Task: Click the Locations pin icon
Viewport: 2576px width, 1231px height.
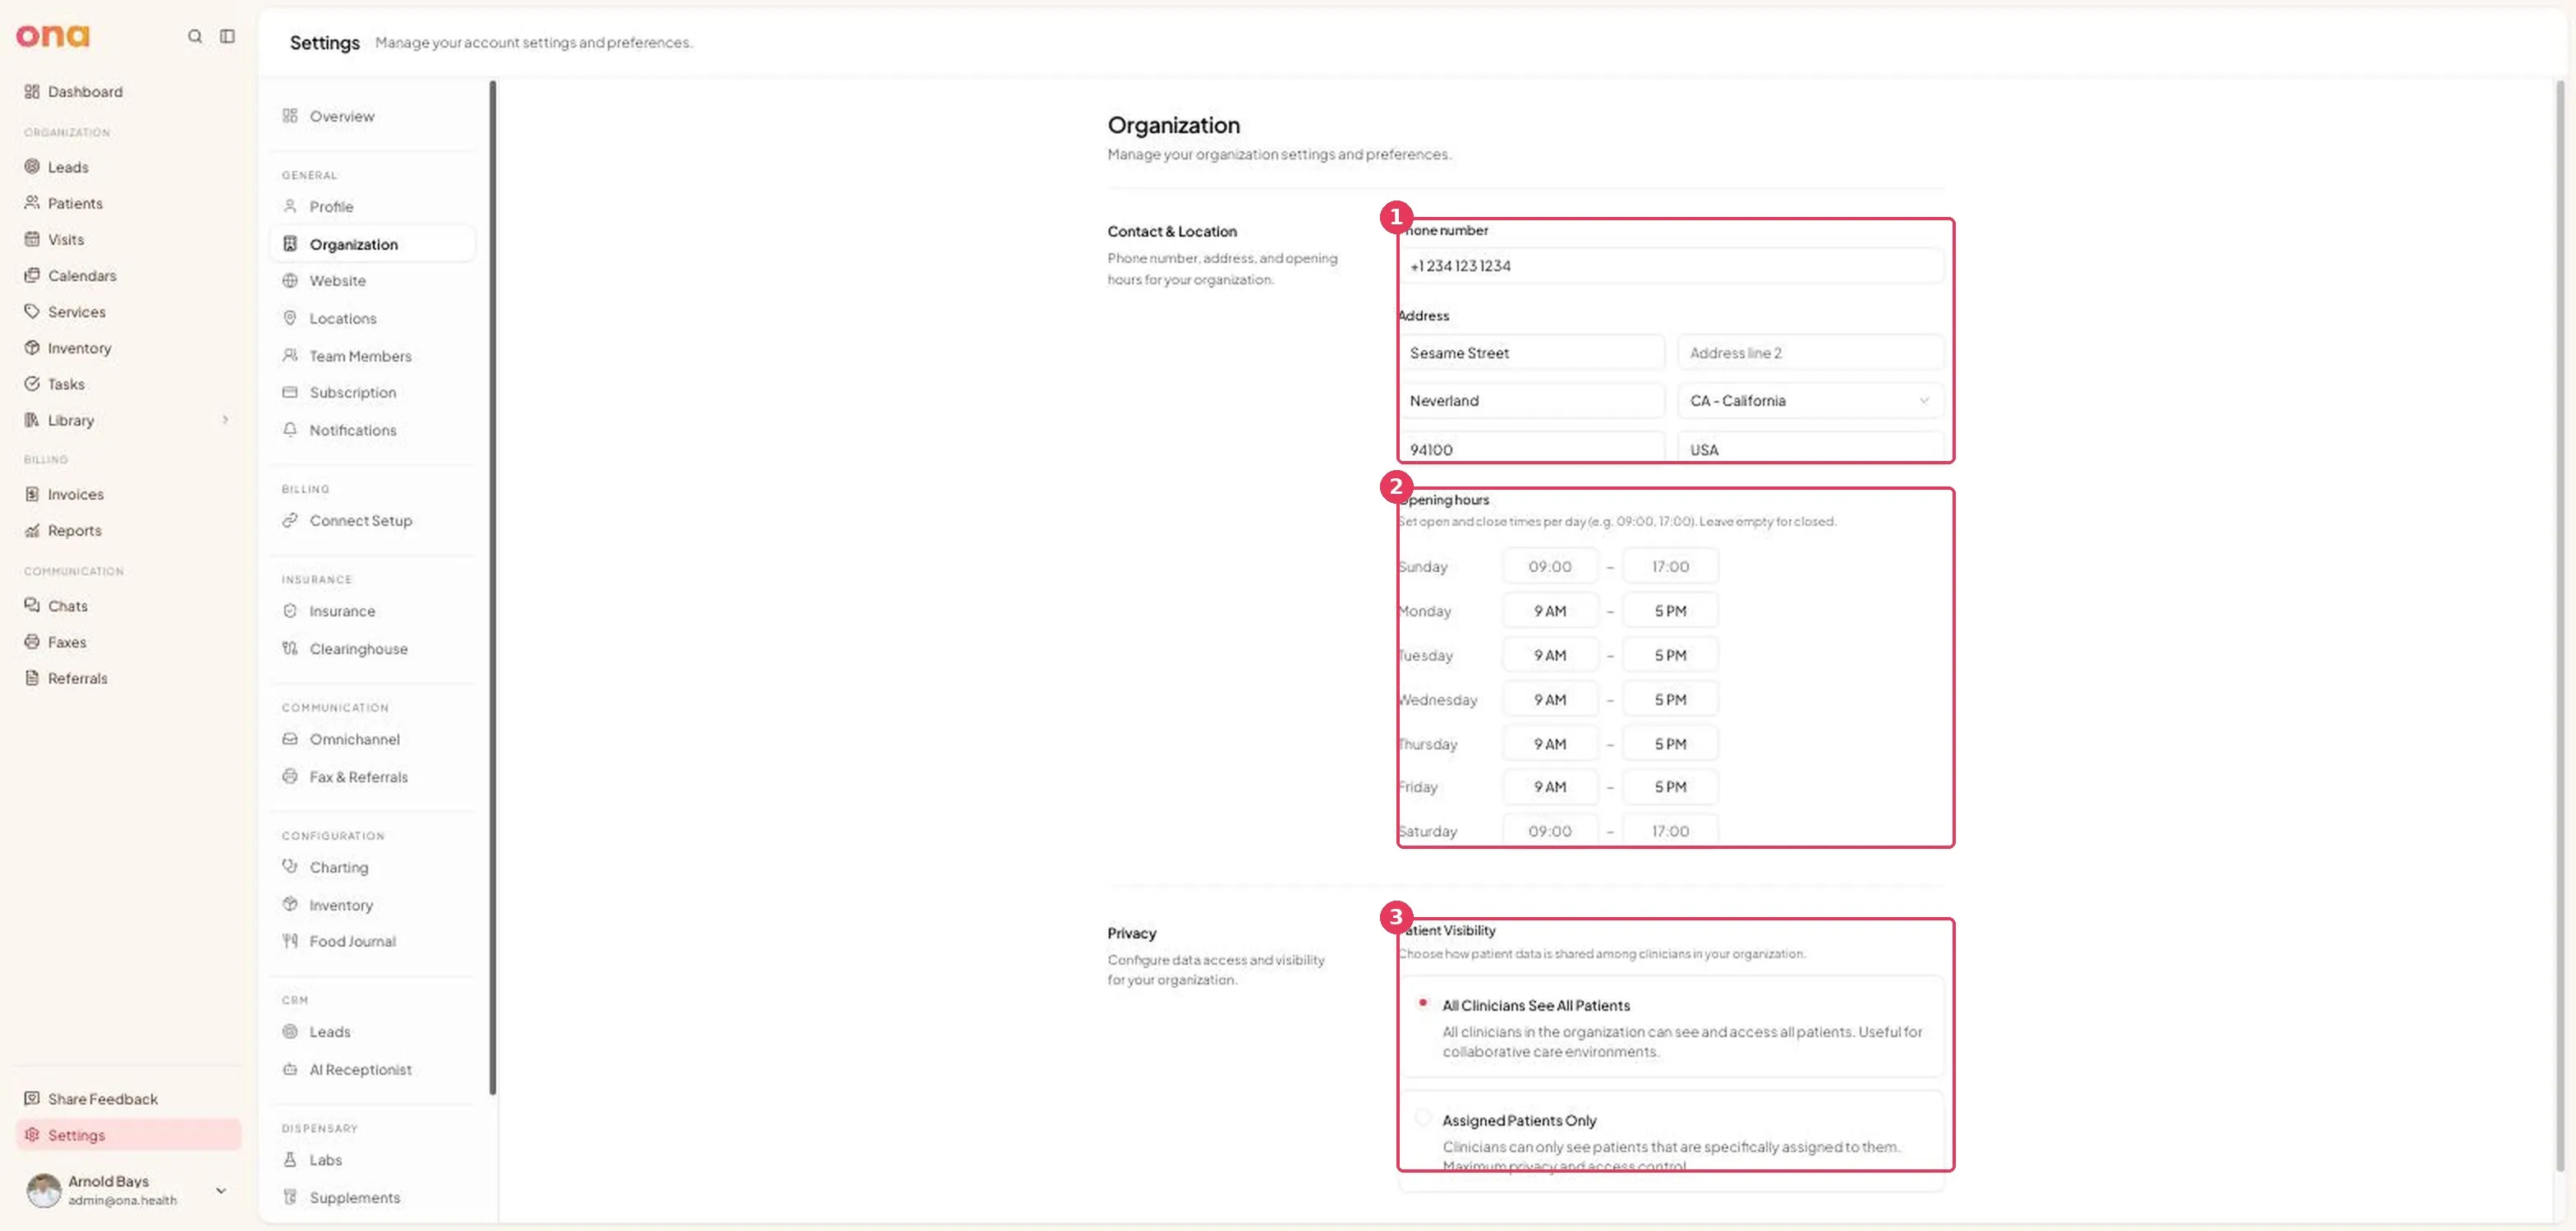Action: click(290, 318)
